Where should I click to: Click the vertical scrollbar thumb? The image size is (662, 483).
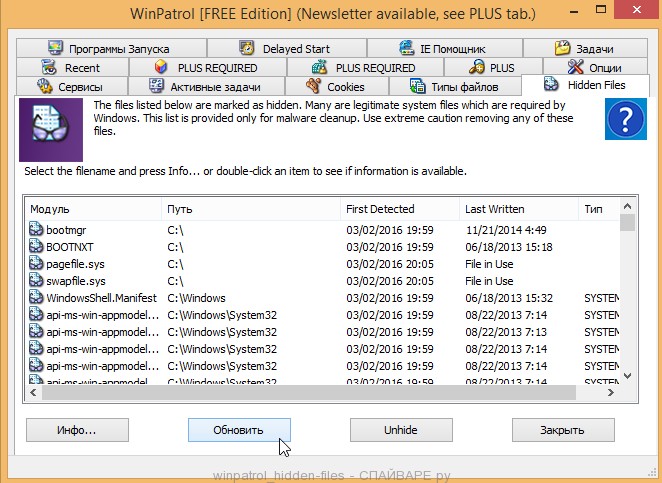tap(627, 223)
